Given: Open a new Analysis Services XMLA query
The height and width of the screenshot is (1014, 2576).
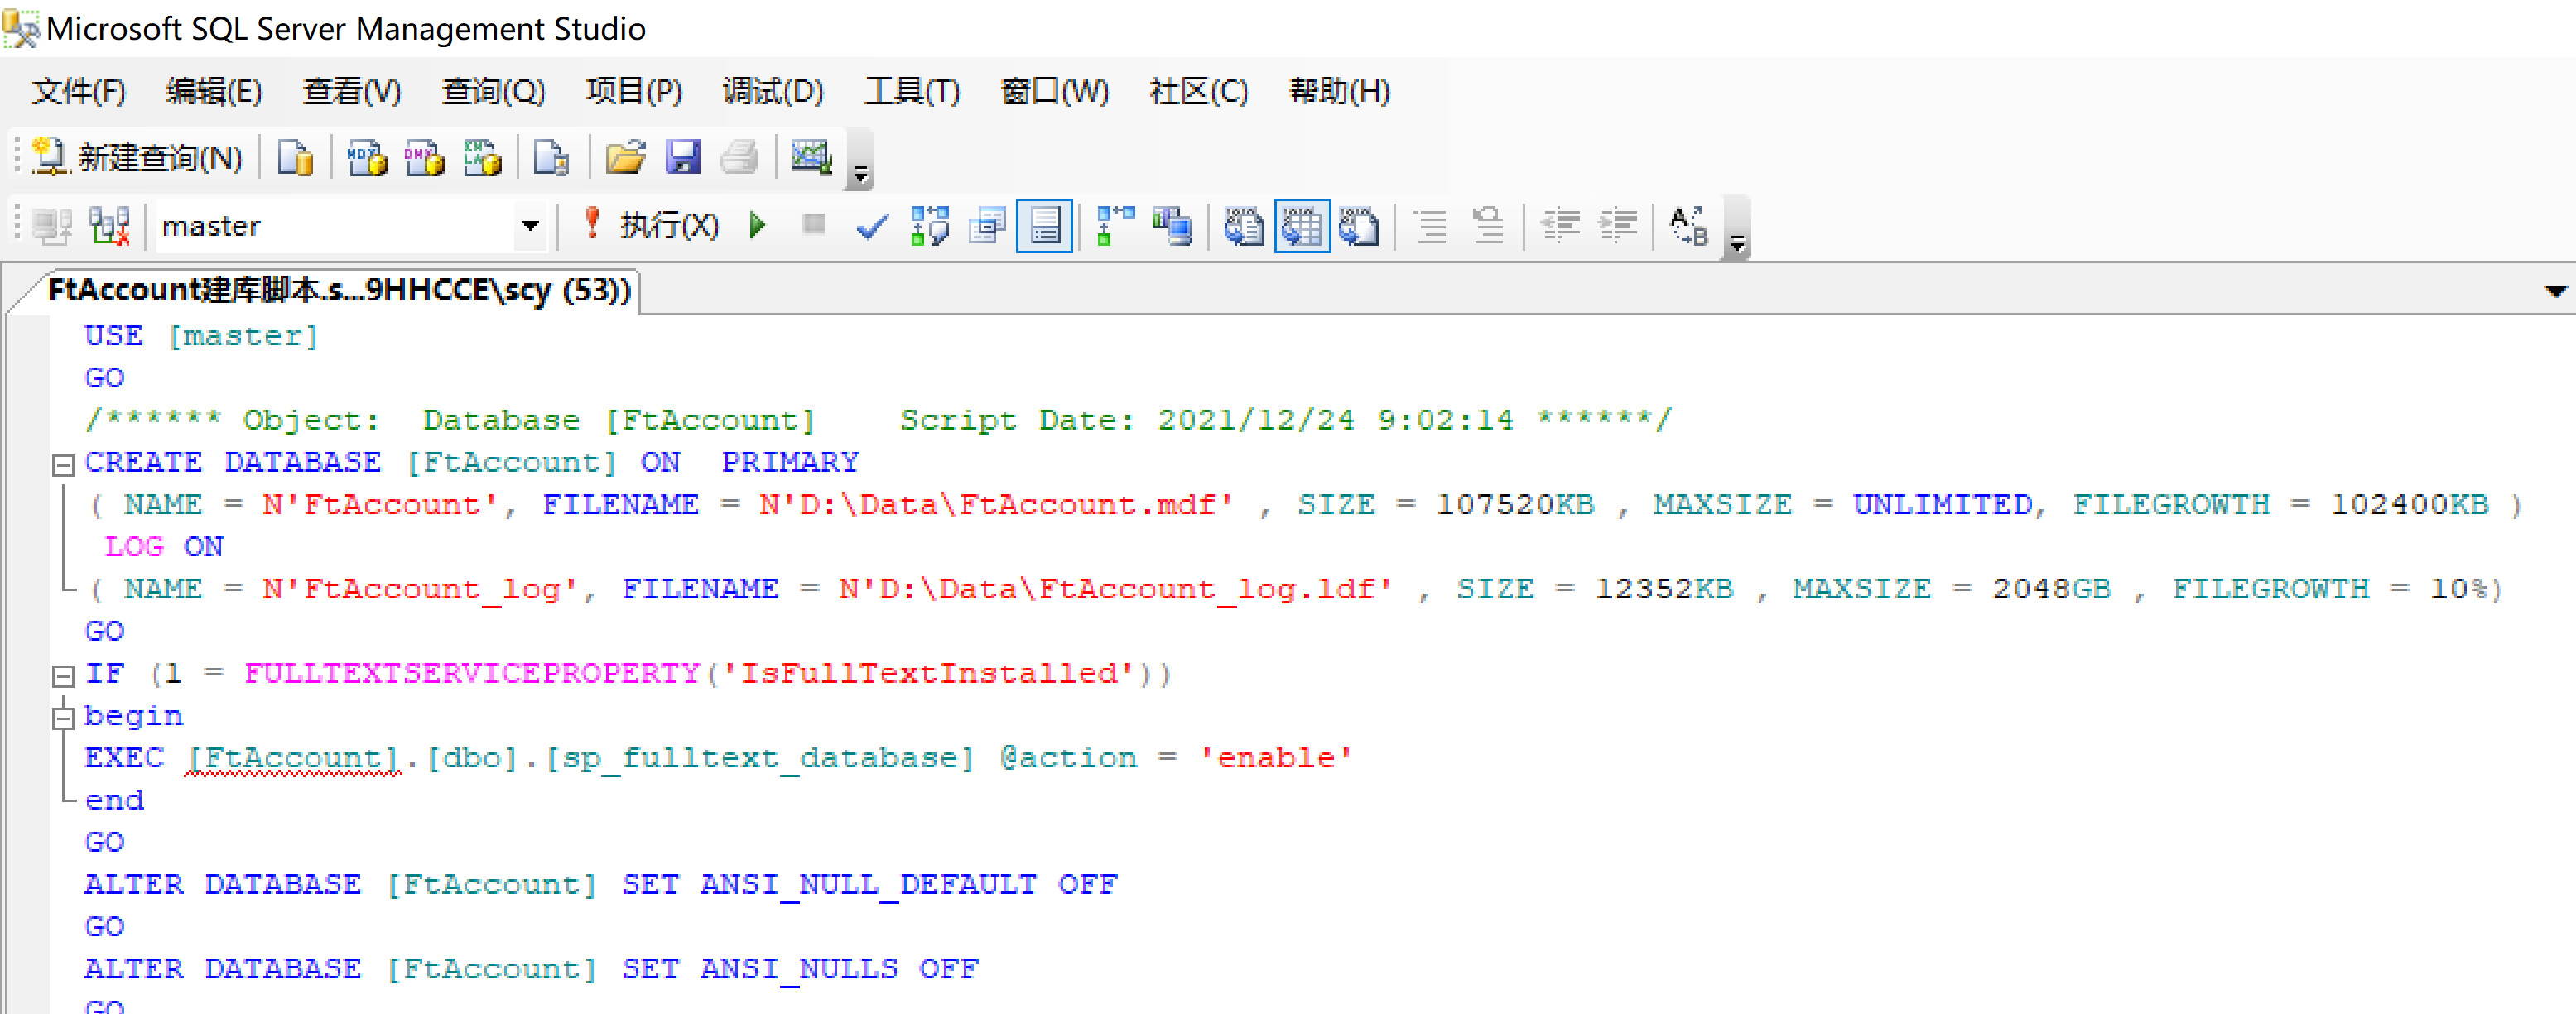Looking at the screenshot, I should point(482,157).
